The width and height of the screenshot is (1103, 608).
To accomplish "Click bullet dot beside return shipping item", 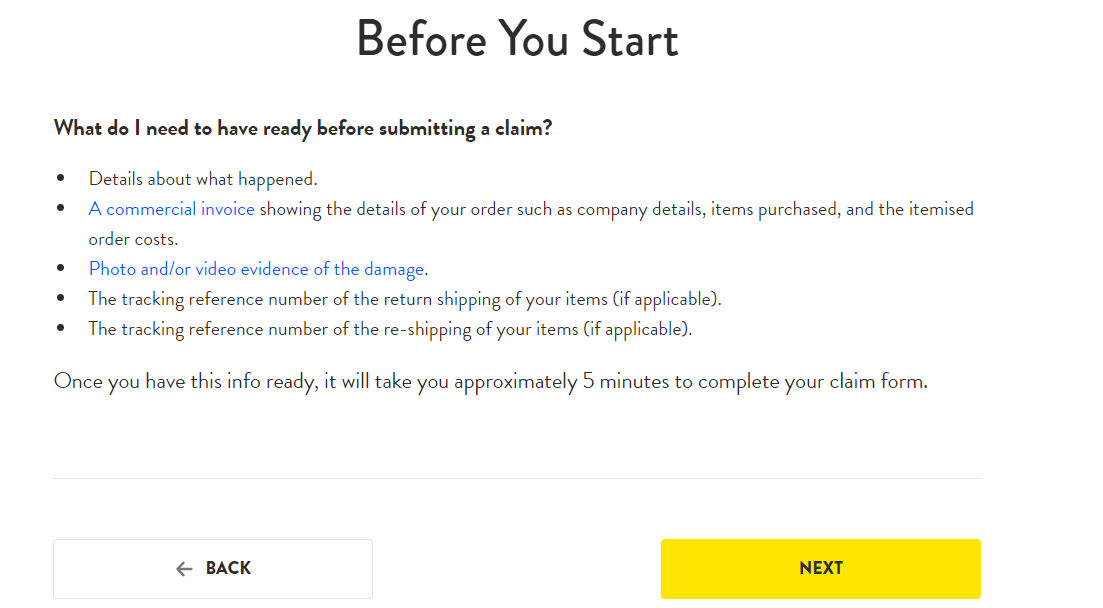I will point(60,298).
